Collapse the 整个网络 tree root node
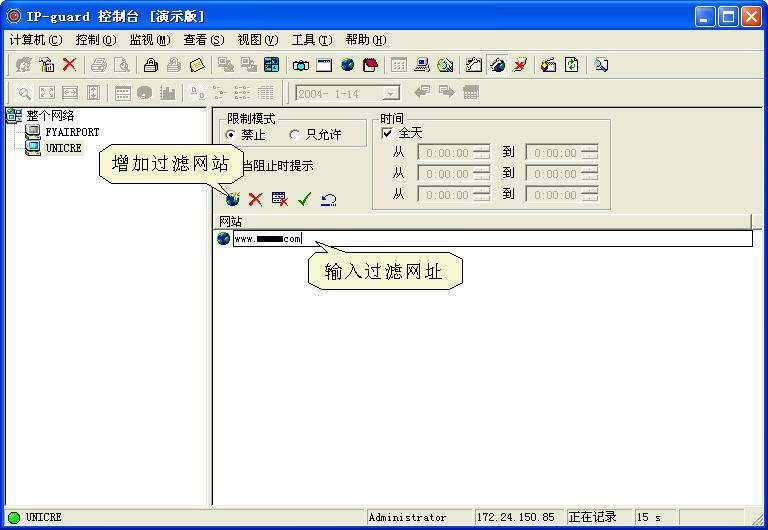768x530 pixels. tap(14, 116)
